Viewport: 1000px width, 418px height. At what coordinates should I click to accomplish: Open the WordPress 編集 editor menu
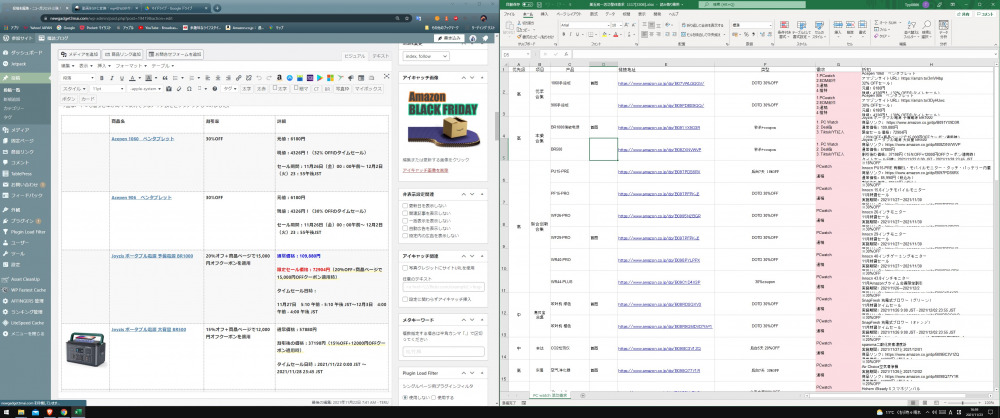[68, 66]
